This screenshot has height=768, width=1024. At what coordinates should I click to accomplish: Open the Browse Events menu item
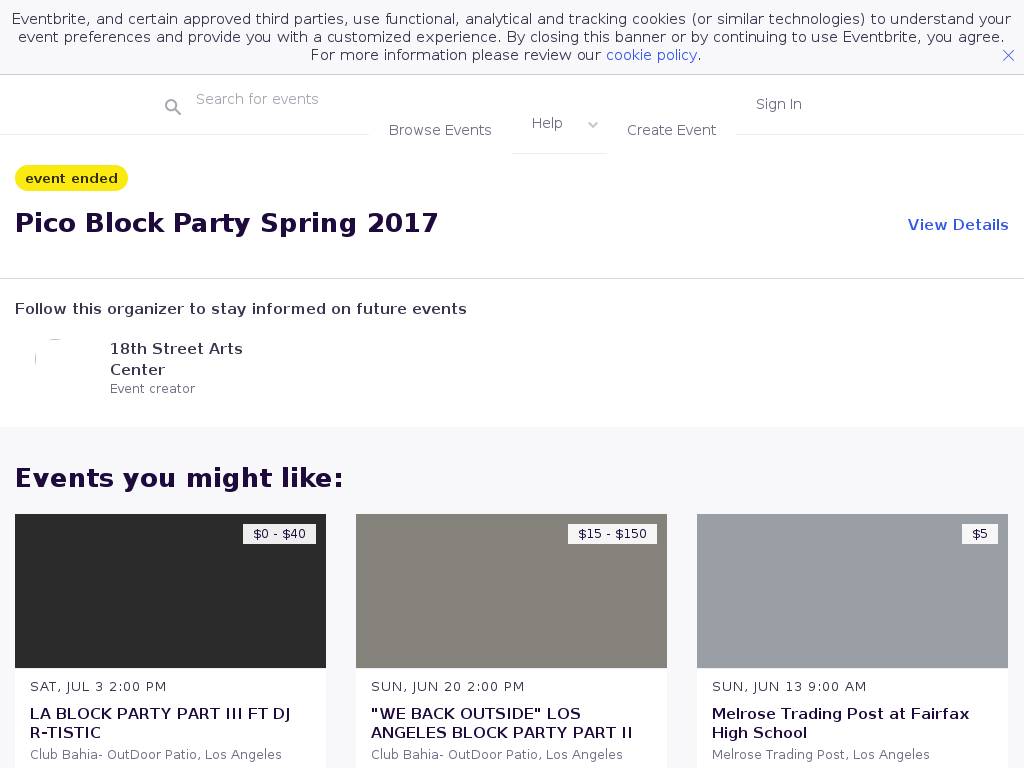(x=440, y=130)
